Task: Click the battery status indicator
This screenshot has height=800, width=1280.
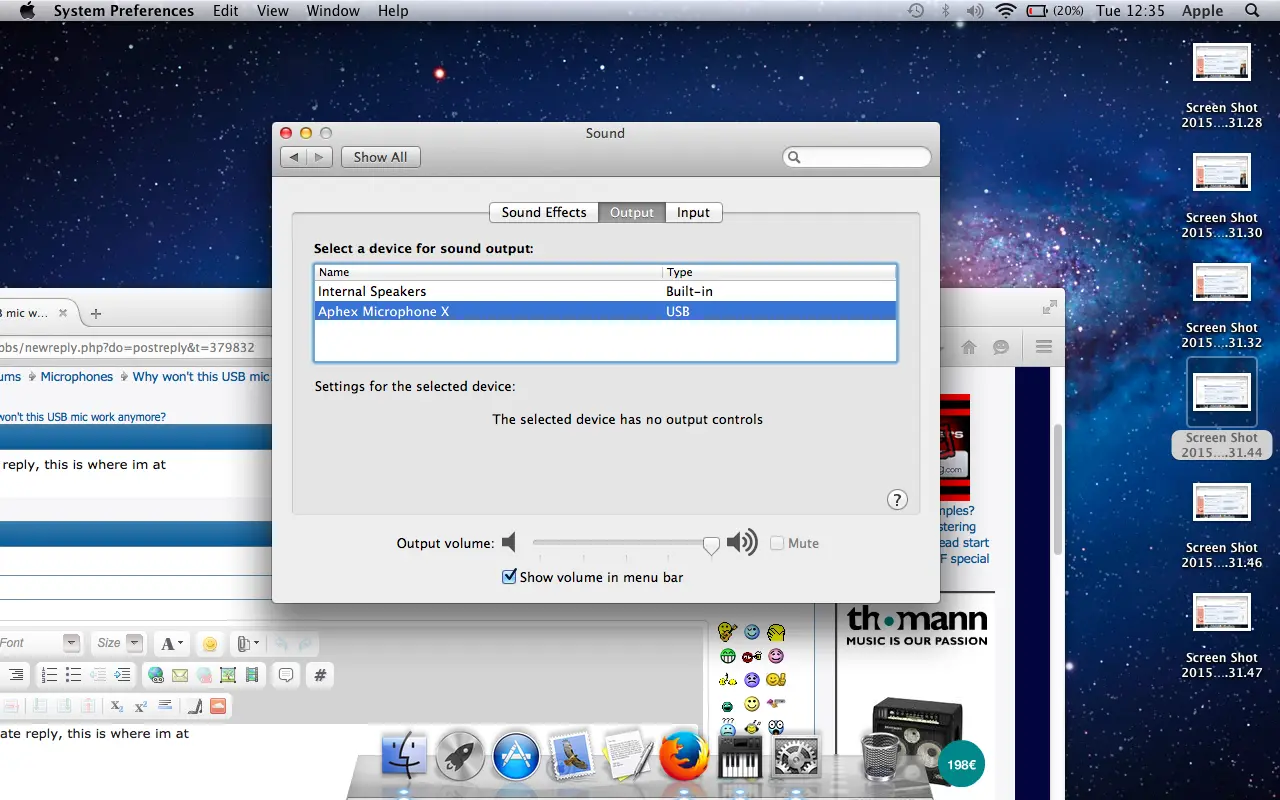Action: [1054, 11]
